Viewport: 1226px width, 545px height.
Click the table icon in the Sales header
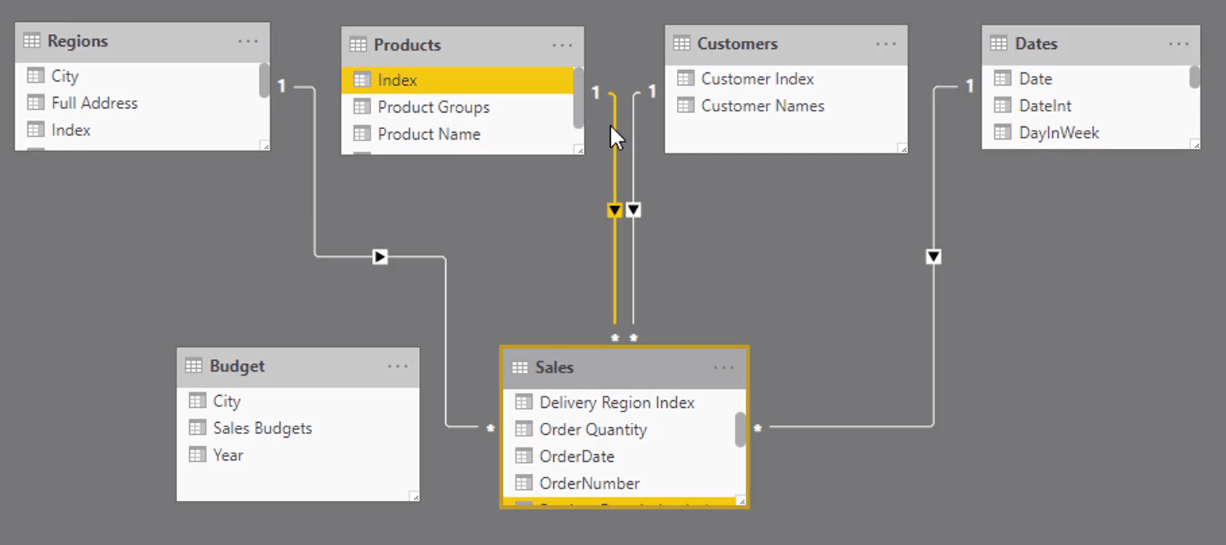coord(520,368)
